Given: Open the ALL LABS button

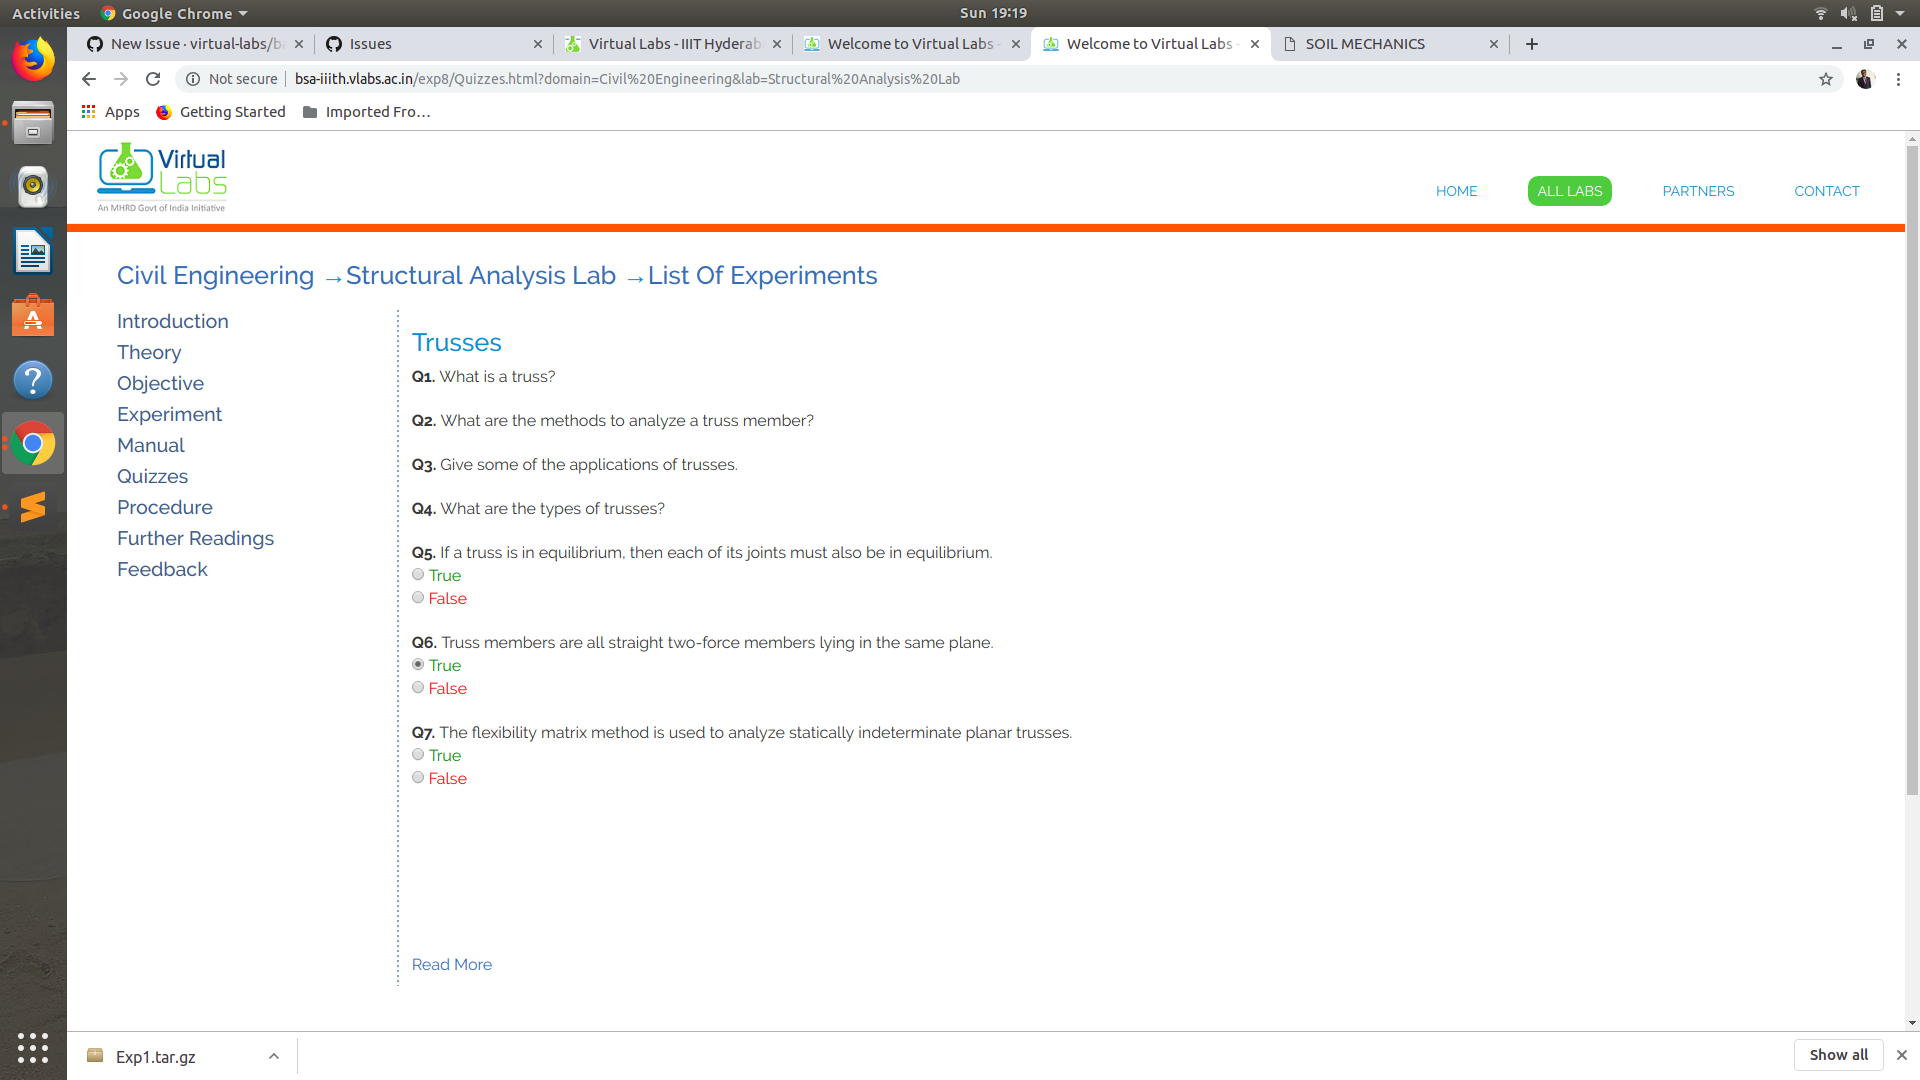Looking at the screenshot, I should tap(1569, 190).
